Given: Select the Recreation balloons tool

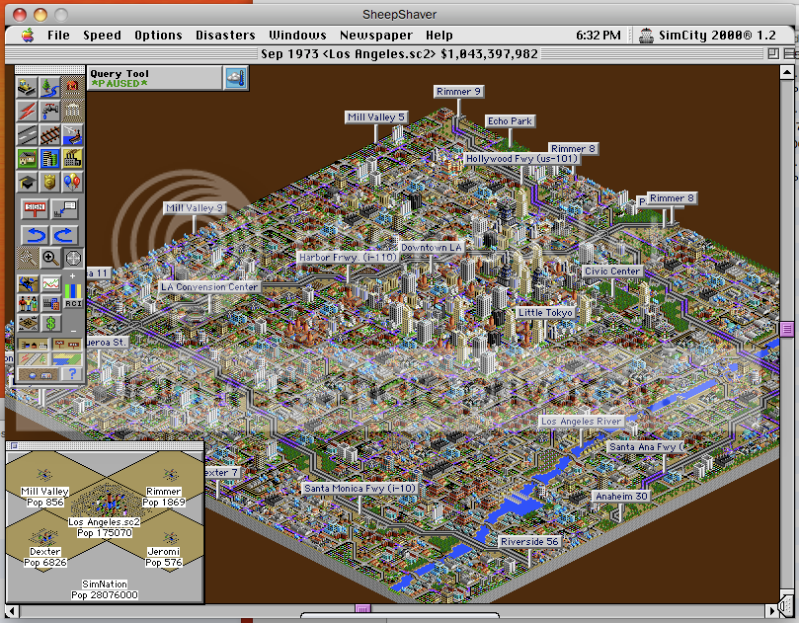Looking at the screenshot, I should pos(72,182).
